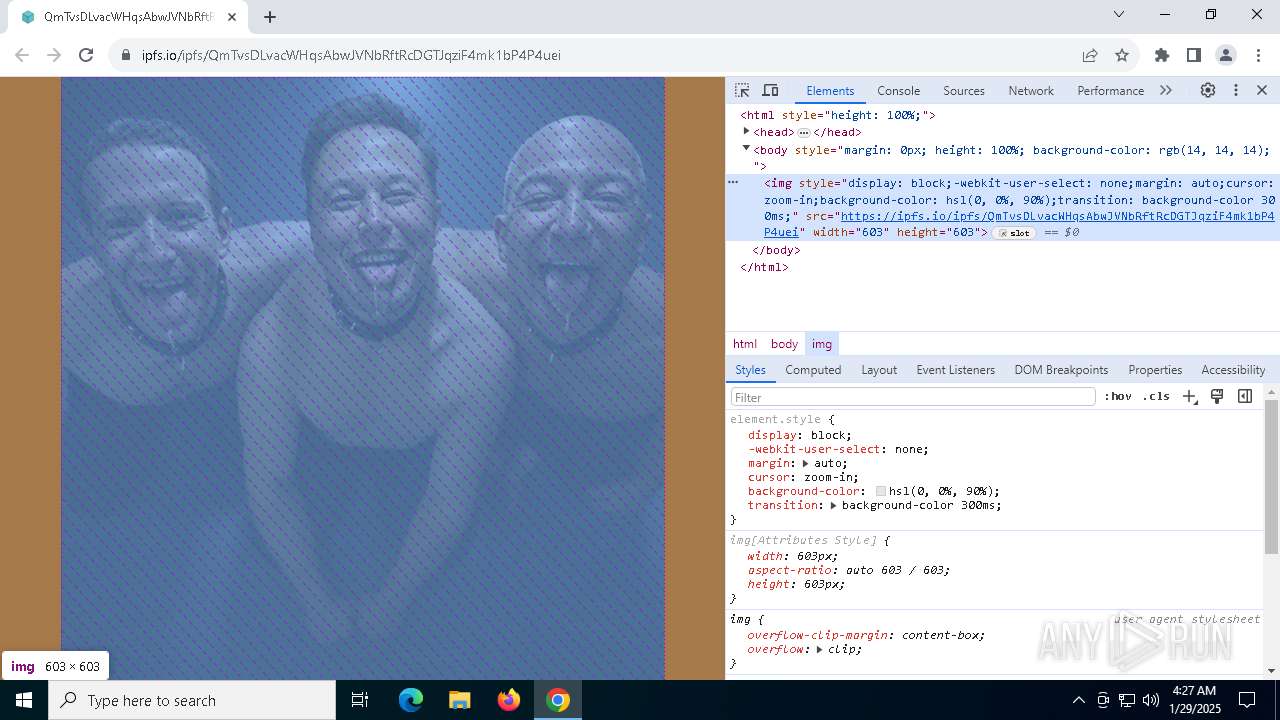Open tab search dropdown chevron
The width and height of the screenshot is (1280, 720).
(x=1119, y=14)
